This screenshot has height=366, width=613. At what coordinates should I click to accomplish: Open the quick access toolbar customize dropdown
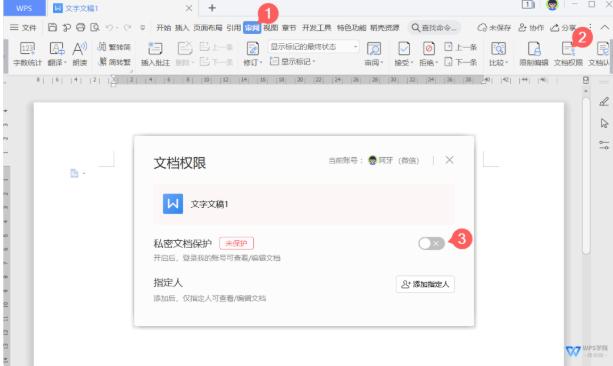tap(143, 27)
